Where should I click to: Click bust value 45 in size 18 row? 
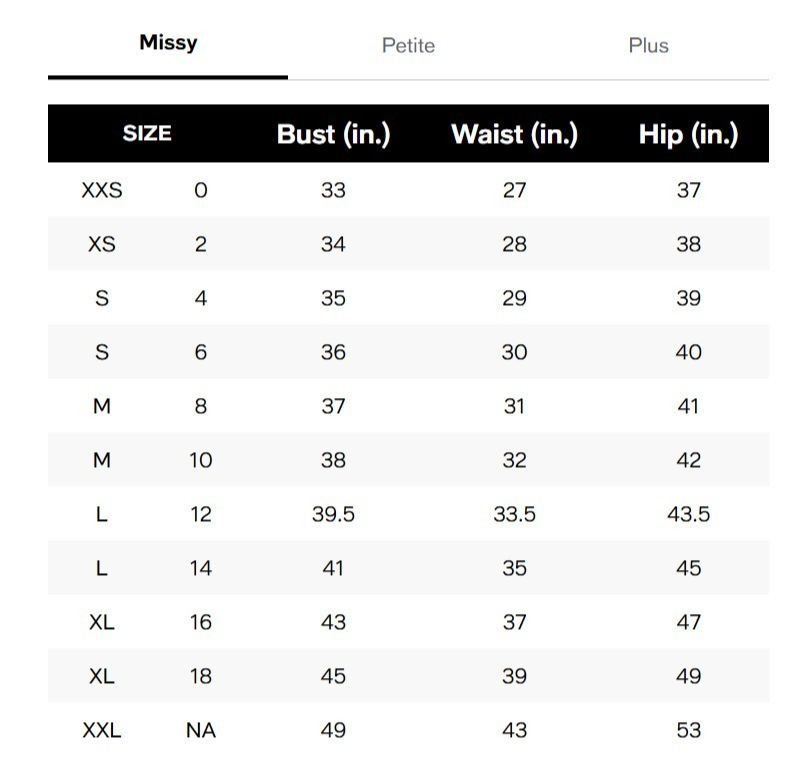click(333, 676)
